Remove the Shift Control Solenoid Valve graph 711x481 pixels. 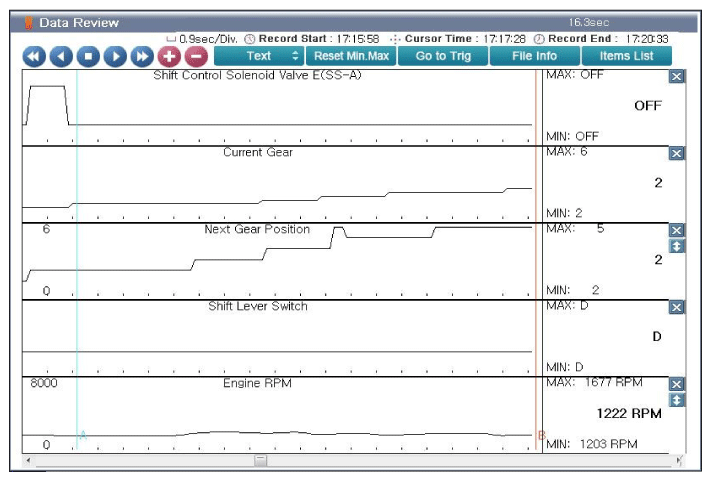[x=676, y=77]
